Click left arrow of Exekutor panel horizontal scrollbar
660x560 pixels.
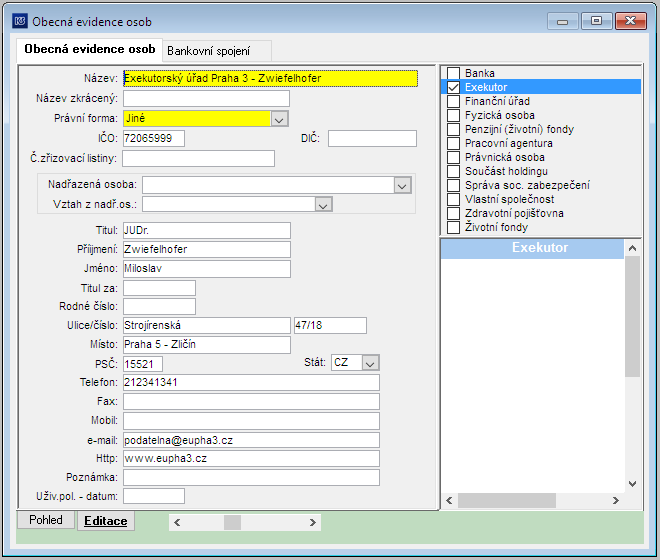(449, 500)
